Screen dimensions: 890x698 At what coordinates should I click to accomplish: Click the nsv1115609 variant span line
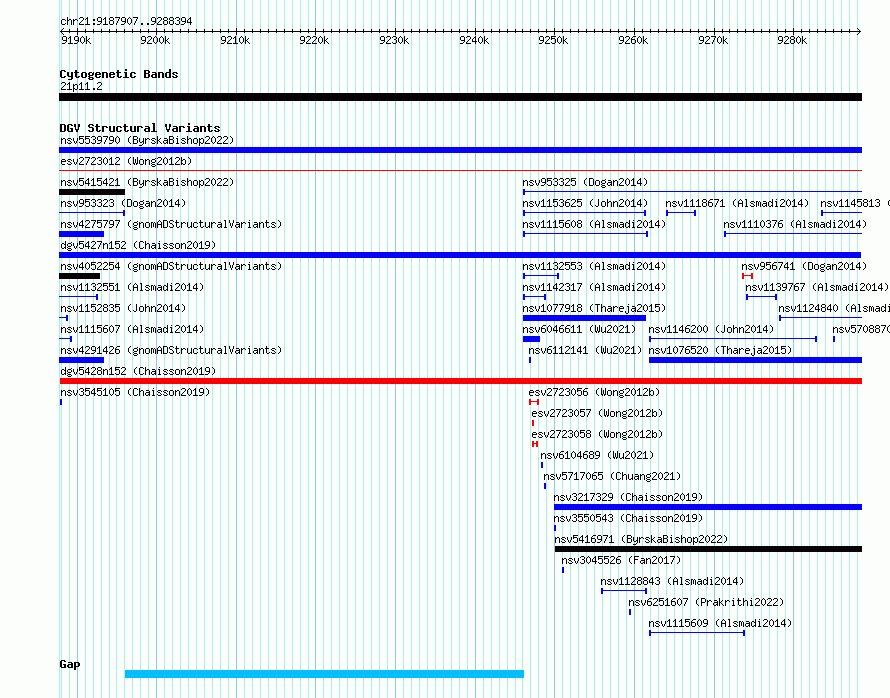pos(697,633)
